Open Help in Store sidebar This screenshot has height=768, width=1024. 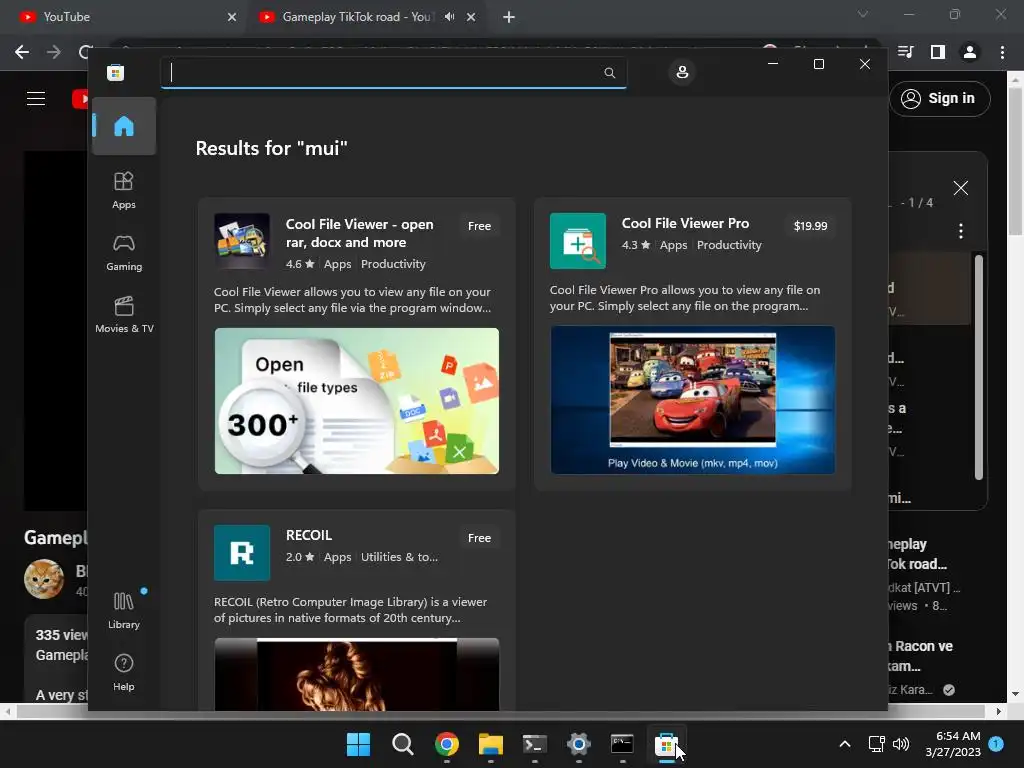click(x=123, y=672)
